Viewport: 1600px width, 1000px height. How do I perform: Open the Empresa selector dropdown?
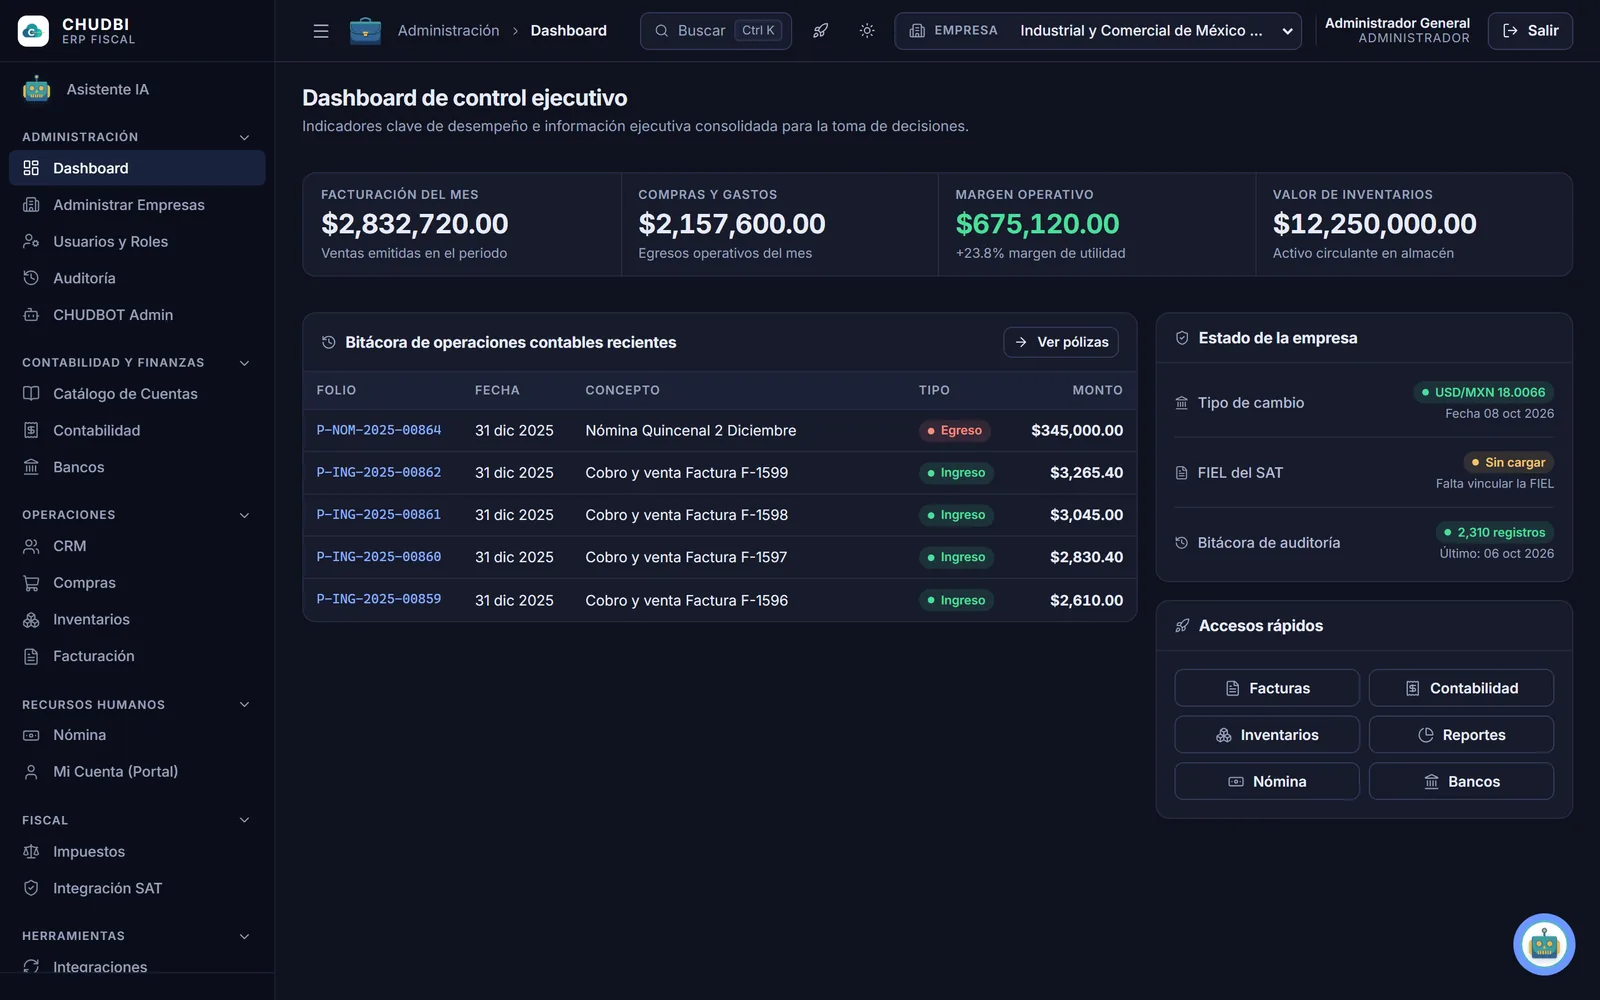pos(1098,31)
